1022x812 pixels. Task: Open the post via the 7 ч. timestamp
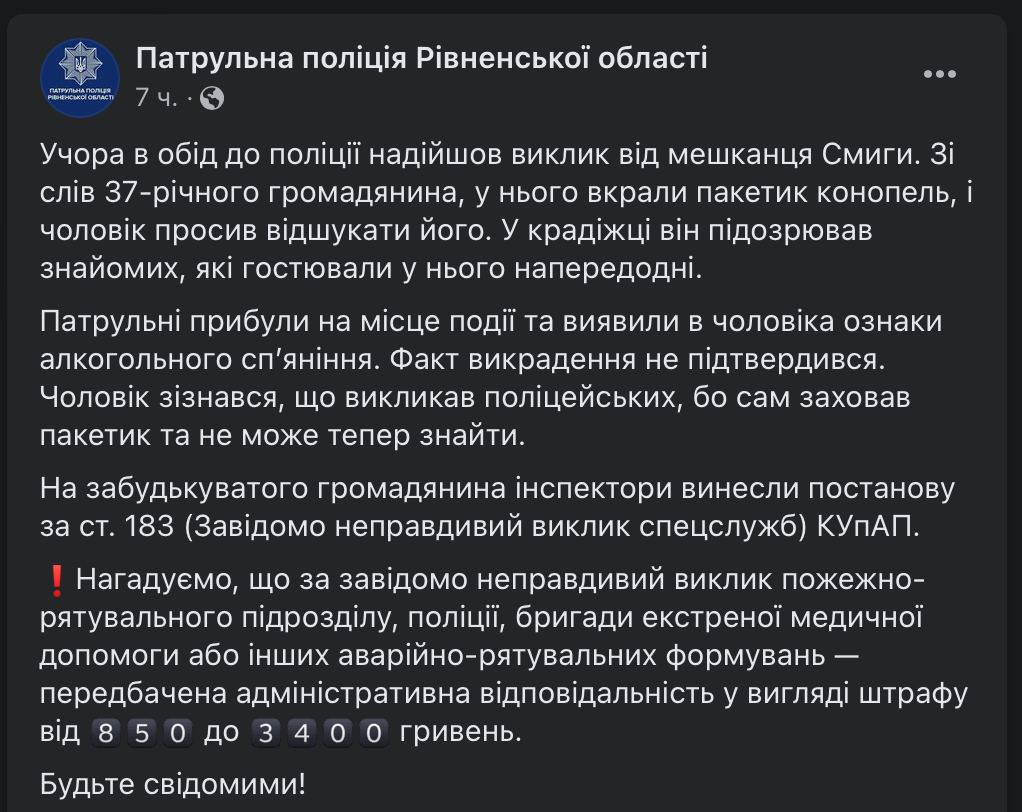[156, 98]
